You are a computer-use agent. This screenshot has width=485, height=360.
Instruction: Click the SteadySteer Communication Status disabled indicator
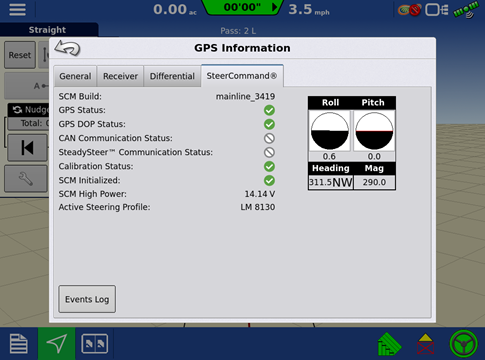[269, 152]
